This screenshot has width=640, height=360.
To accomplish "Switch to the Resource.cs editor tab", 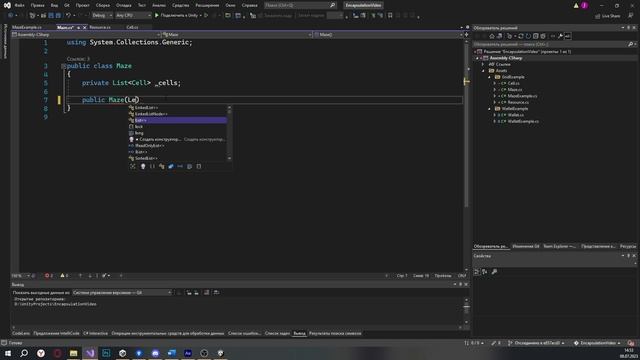I will (x=100, y=27).
